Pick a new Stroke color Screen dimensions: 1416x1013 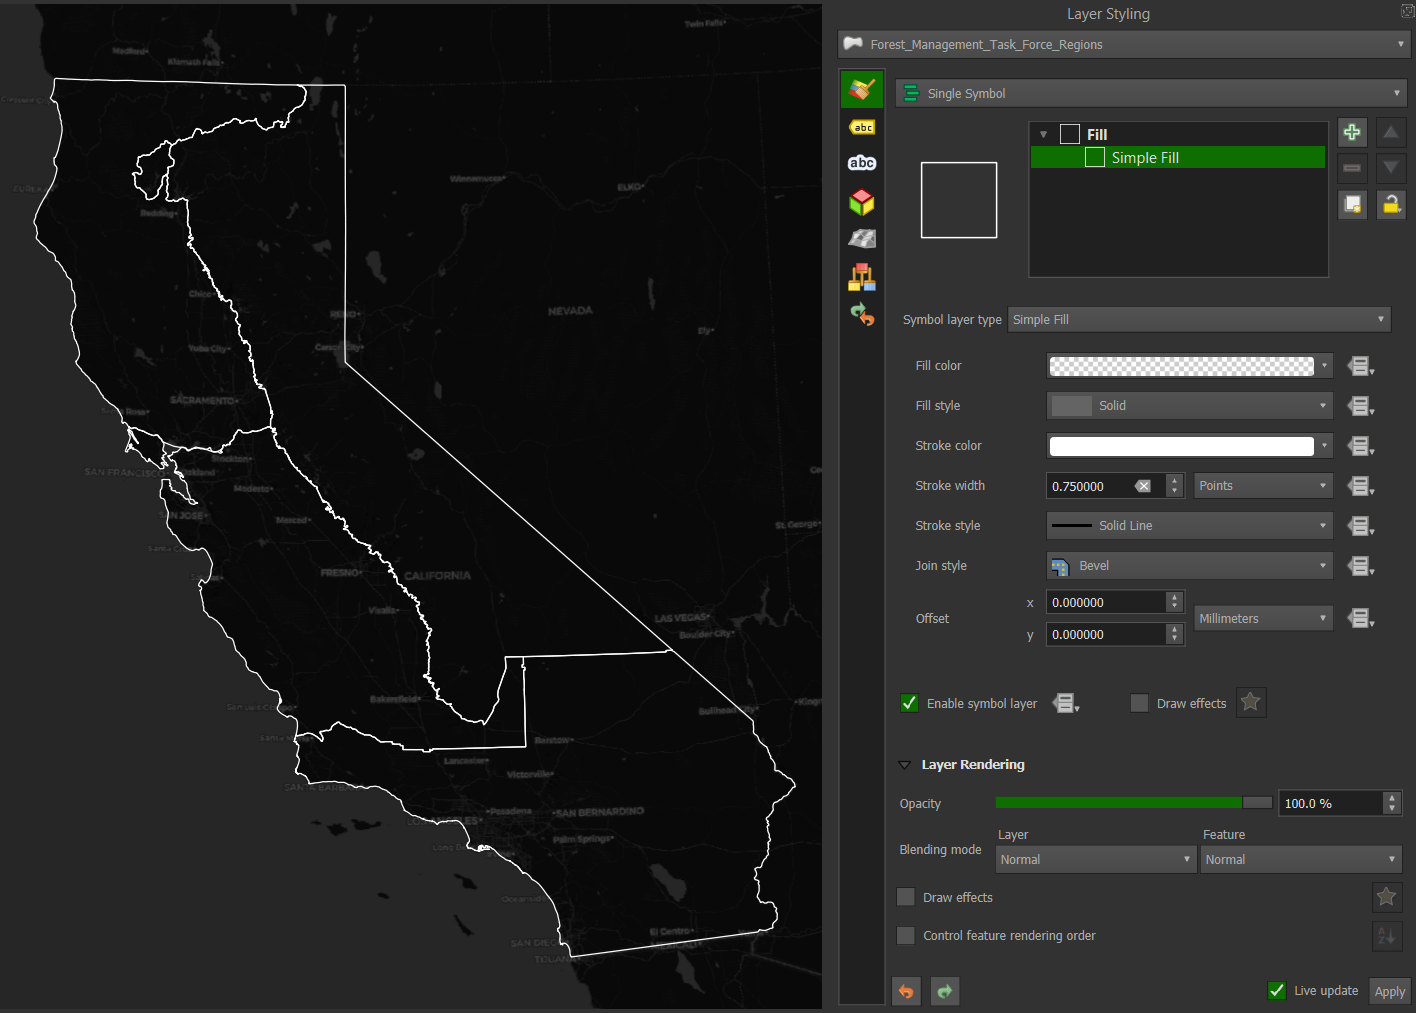point(1186,445)
